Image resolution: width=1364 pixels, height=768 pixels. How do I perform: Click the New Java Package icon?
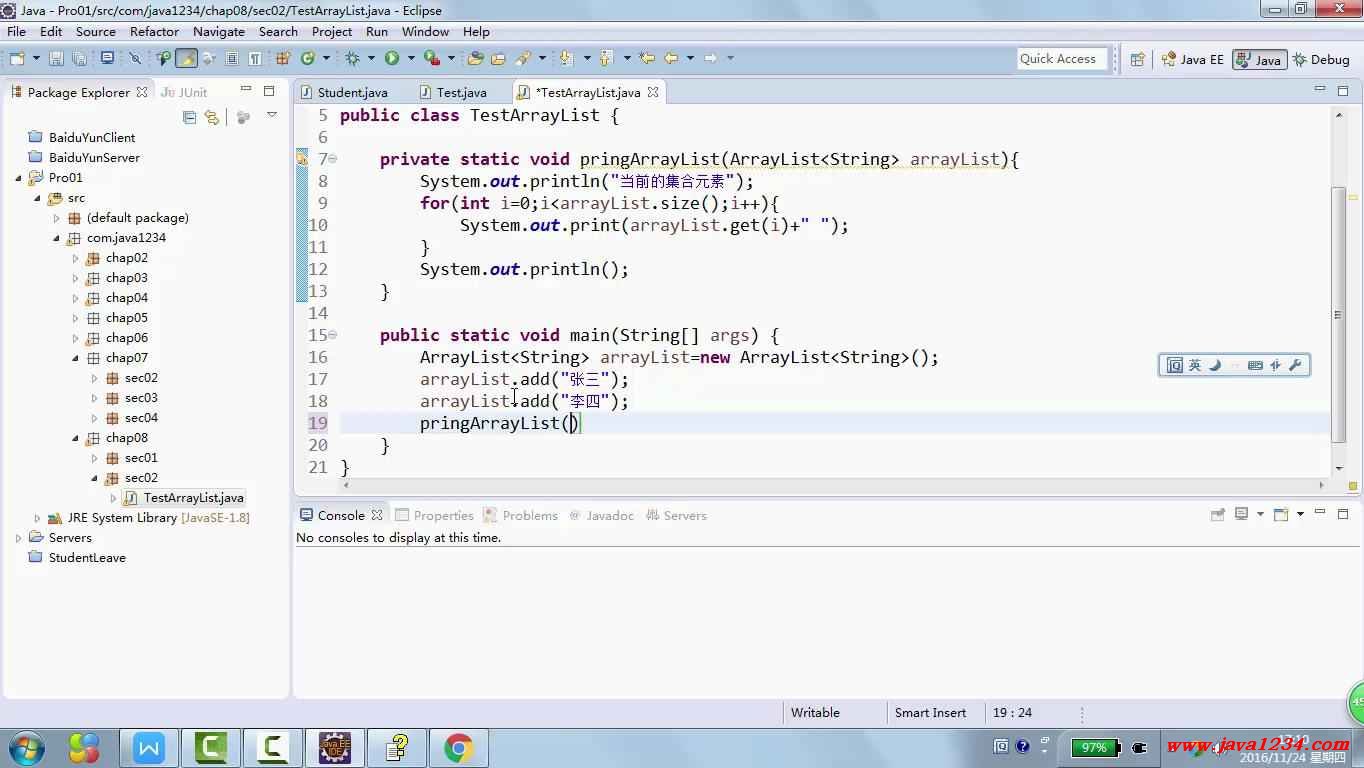pyautogui.click(x=282, y=58)
